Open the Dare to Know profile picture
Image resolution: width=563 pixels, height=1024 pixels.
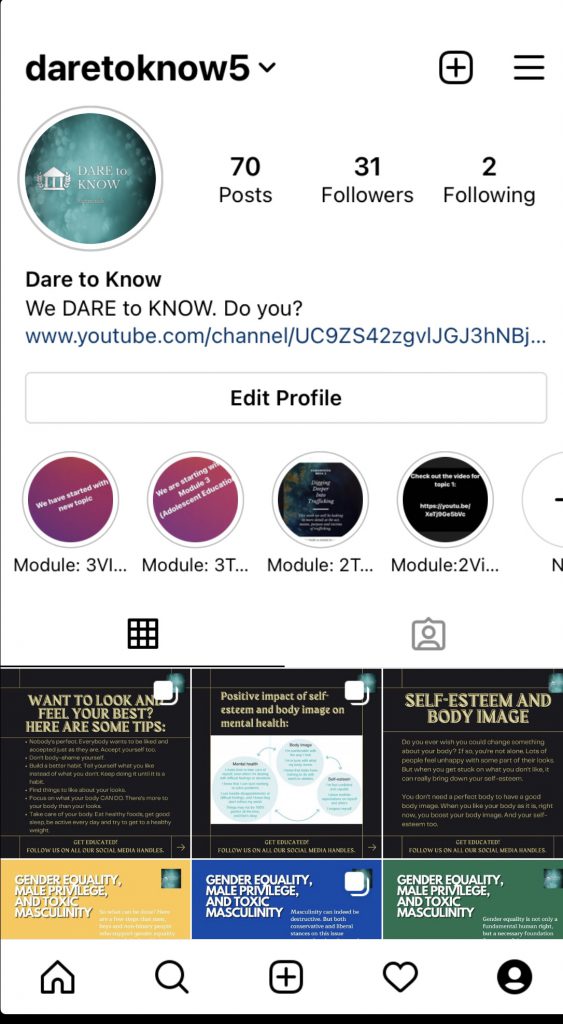pyautogui.click(x=90, y=179)
